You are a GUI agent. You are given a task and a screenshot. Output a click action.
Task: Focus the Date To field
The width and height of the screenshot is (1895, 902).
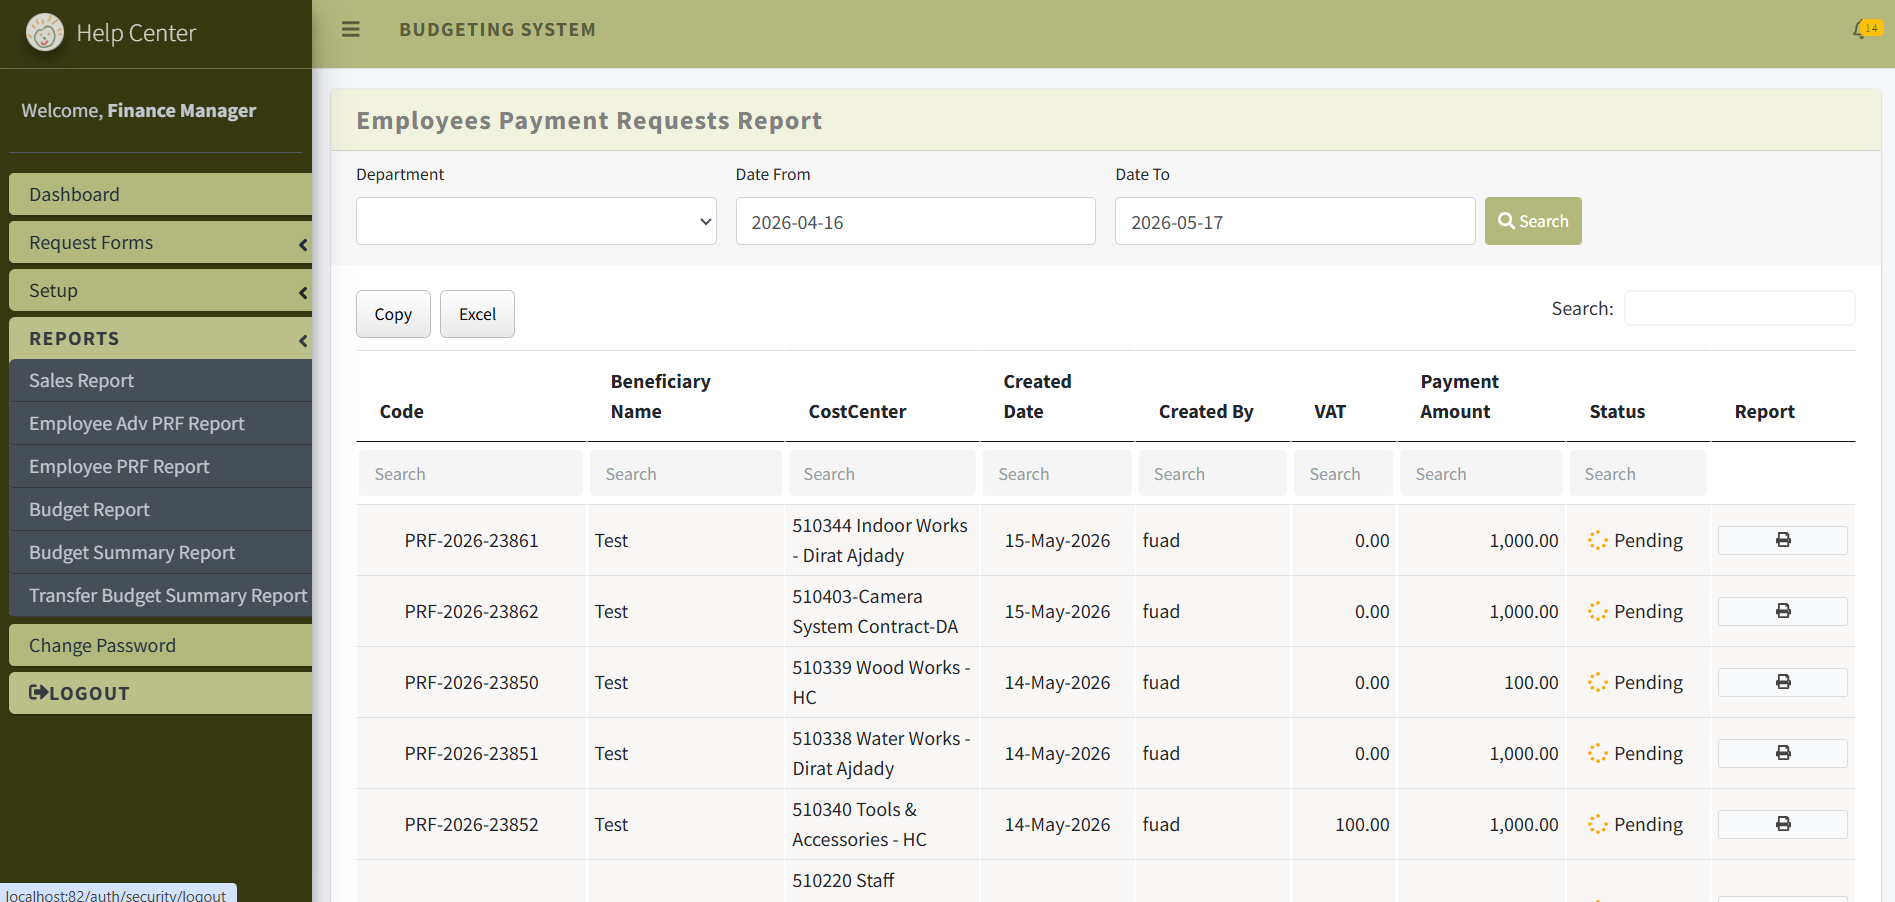(x=1295, y=221)
